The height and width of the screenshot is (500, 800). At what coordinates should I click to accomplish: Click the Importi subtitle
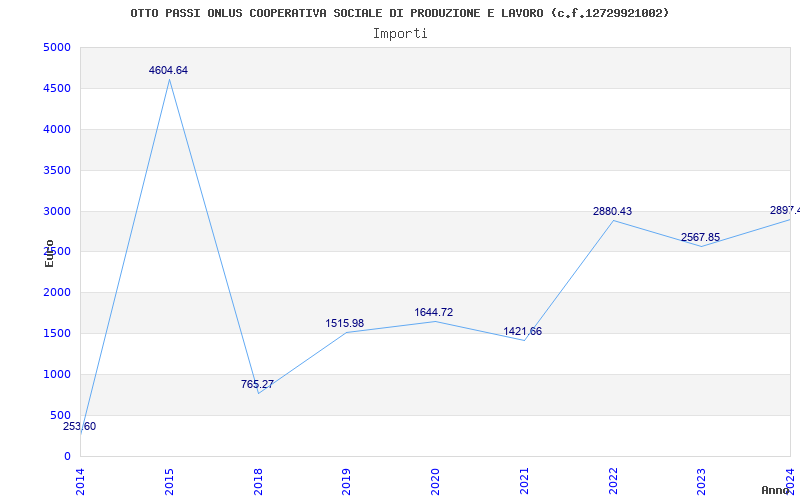pyautogui.click(x=400, y=34)
